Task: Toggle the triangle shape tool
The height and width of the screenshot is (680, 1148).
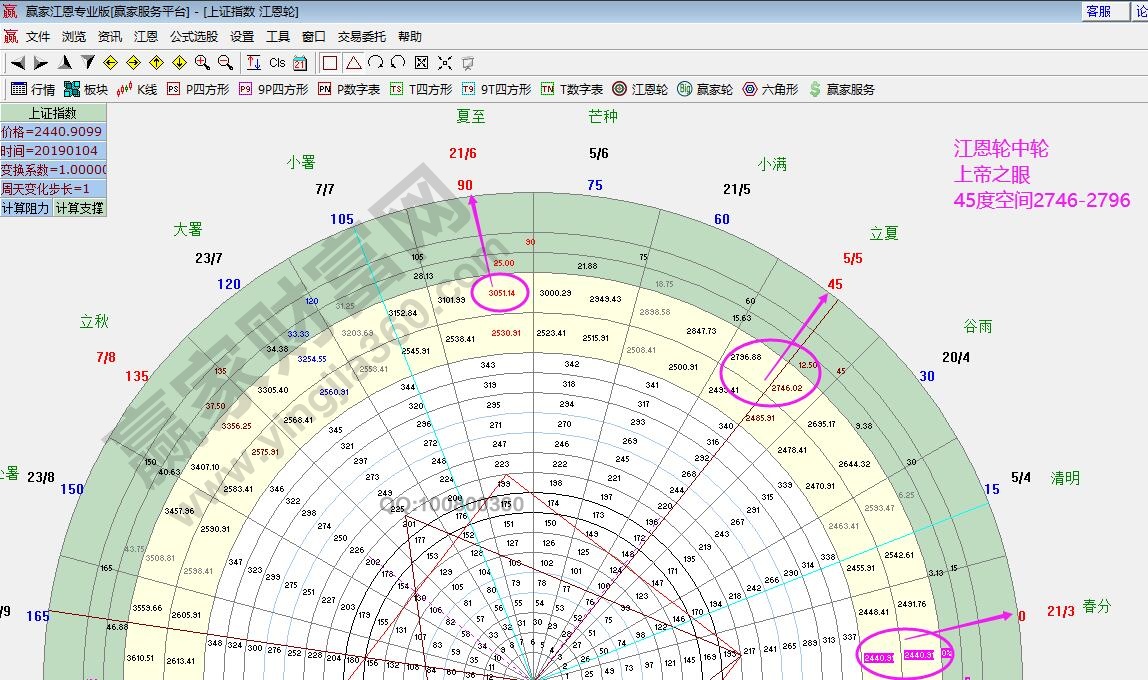Action: click(x=353, y=62)
